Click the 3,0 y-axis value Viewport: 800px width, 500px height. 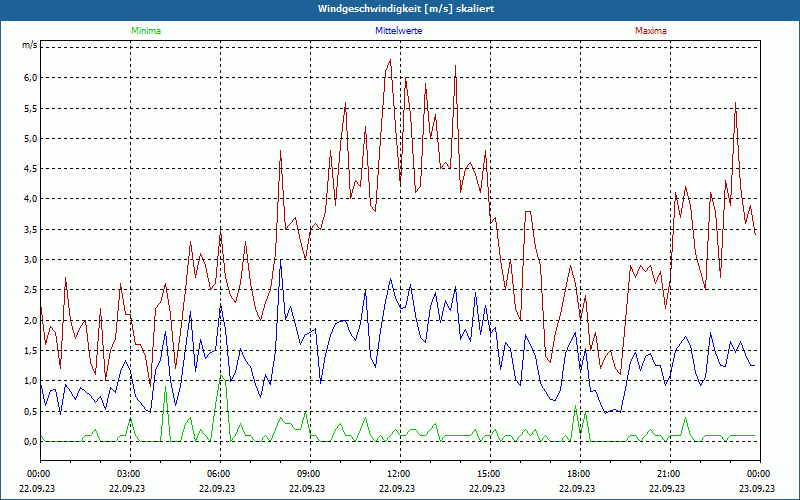point(31,260)
